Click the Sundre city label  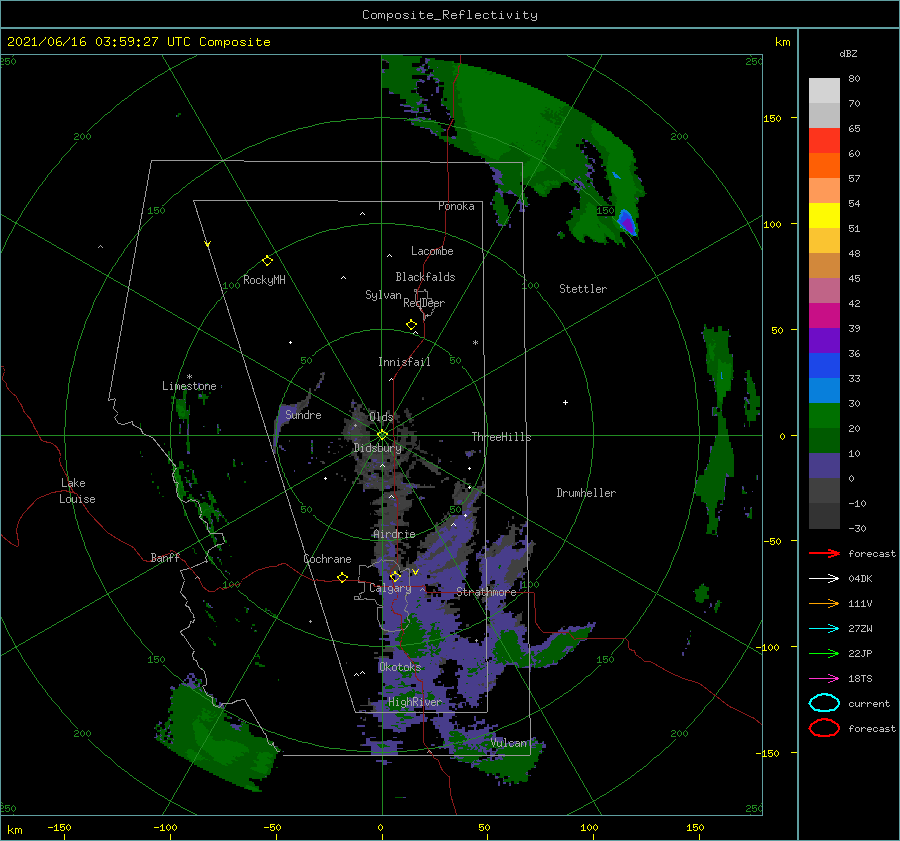303,414
